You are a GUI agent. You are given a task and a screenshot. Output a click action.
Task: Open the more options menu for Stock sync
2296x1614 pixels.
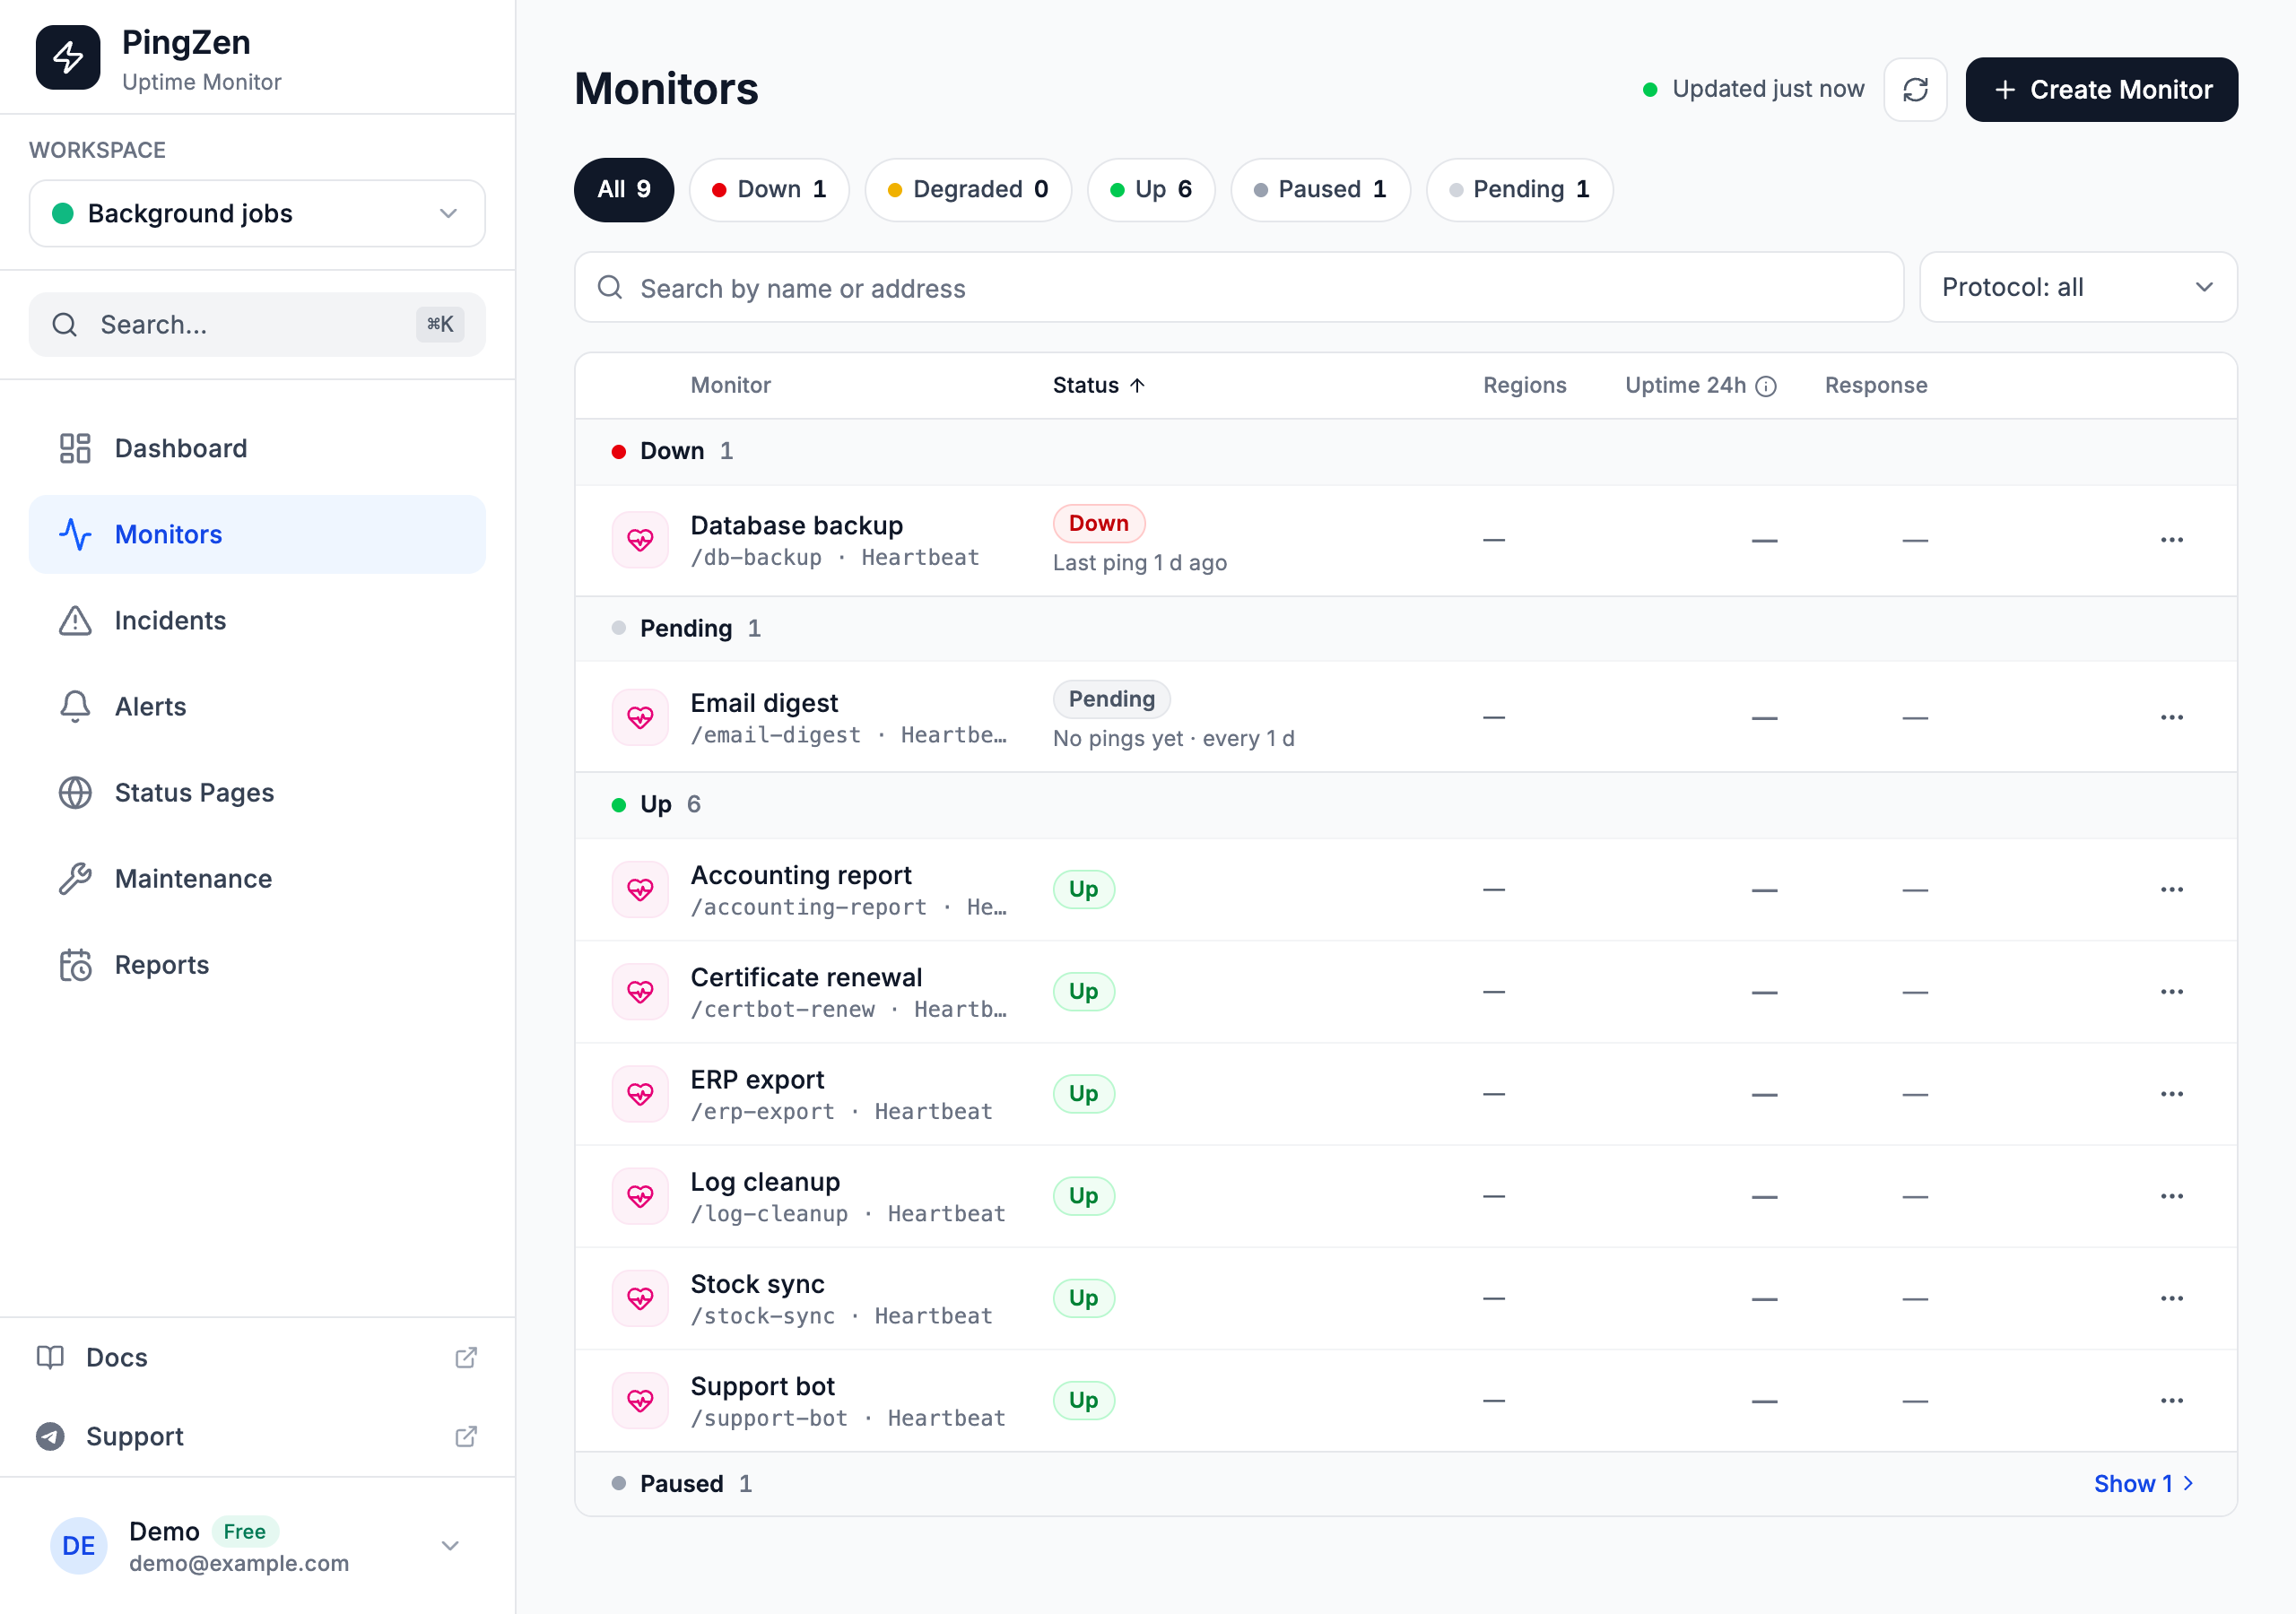pos(2171,1298)
